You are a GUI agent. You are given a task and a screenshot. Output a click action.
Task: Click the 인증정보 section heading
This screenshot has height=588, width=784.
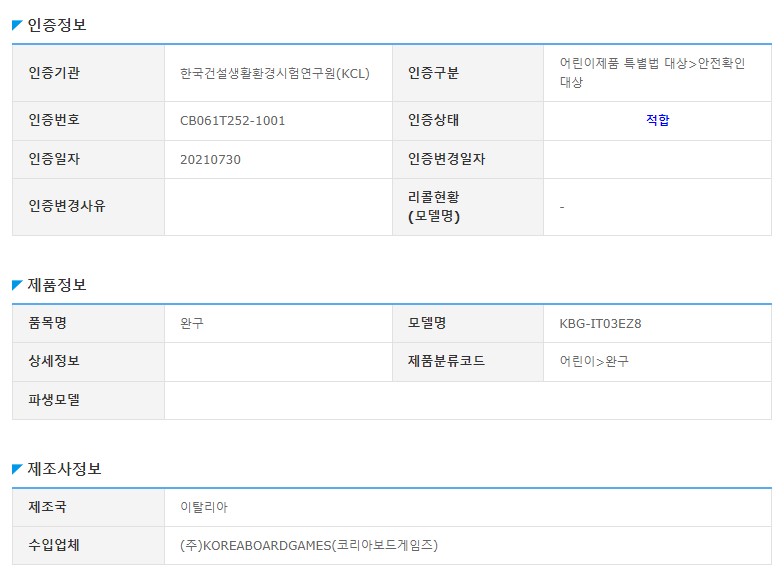[56, 25]
